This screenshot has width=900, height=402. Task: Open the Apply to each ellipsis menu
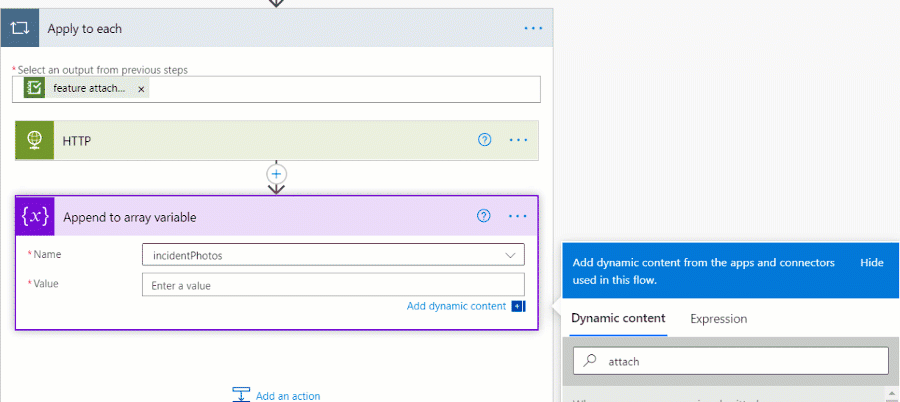(533, 28)
